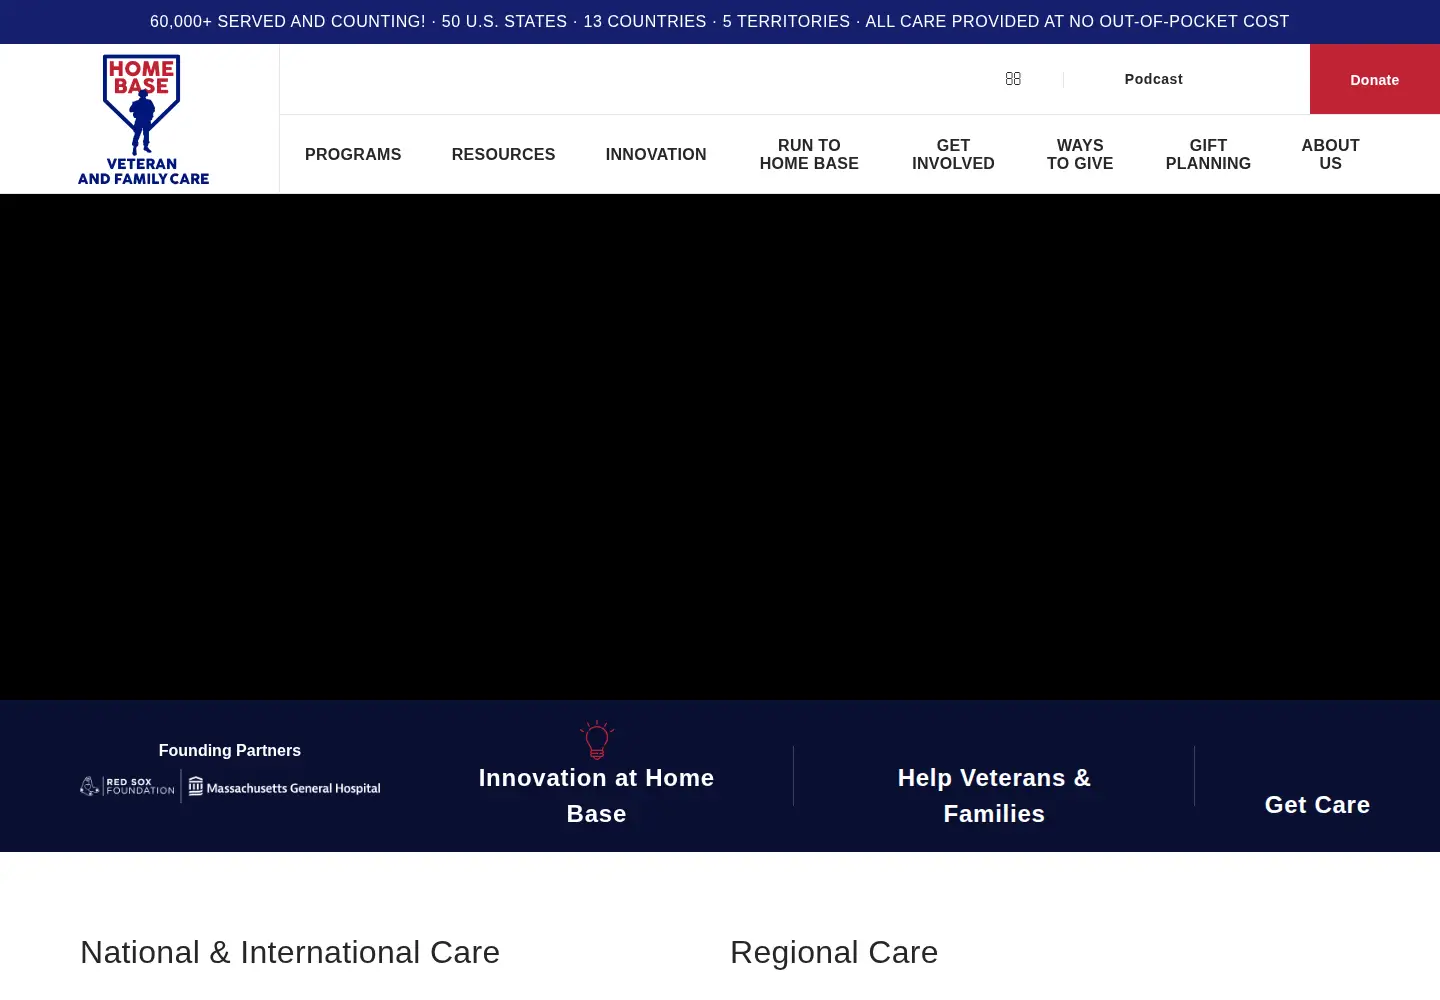The image size is (1440, 1000).
Task: Click the 60,000+ served announcement banner
Action: click(x=720, y=22)
